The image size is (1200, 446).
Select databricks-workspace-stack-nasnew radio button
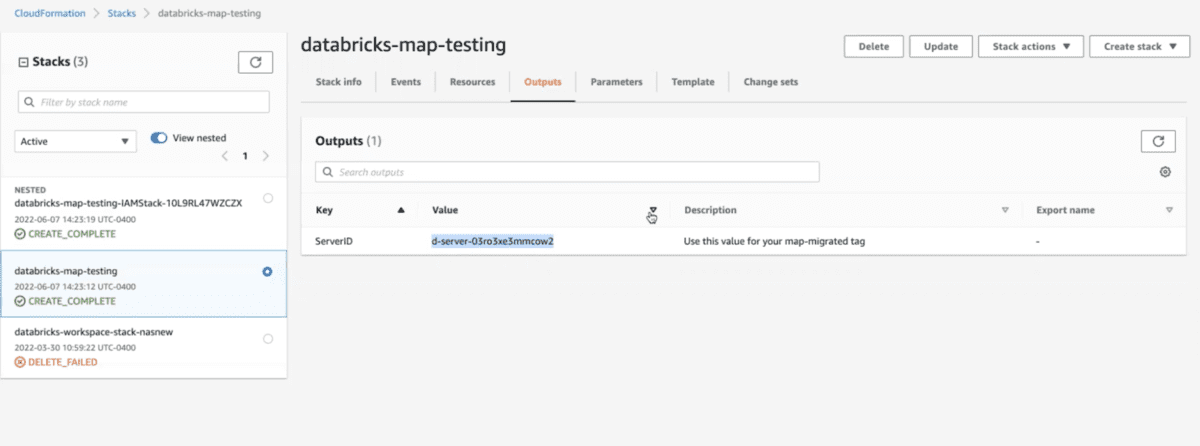267,339
